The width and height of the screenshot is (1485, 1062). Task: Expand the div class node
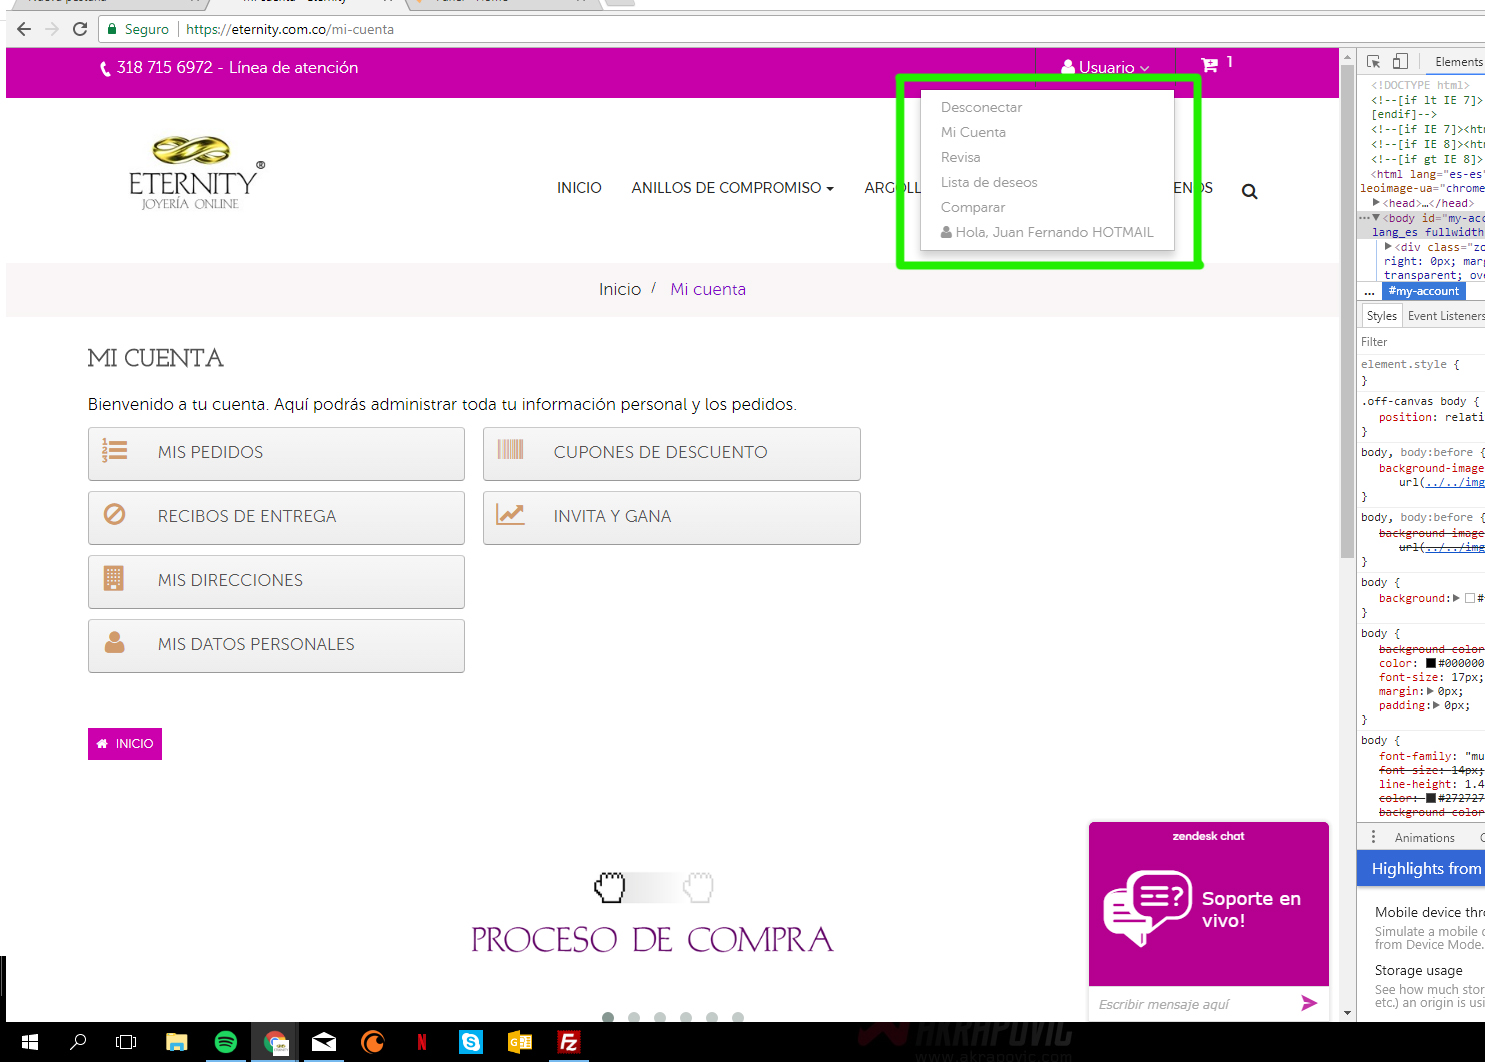tap(1388, 247)
